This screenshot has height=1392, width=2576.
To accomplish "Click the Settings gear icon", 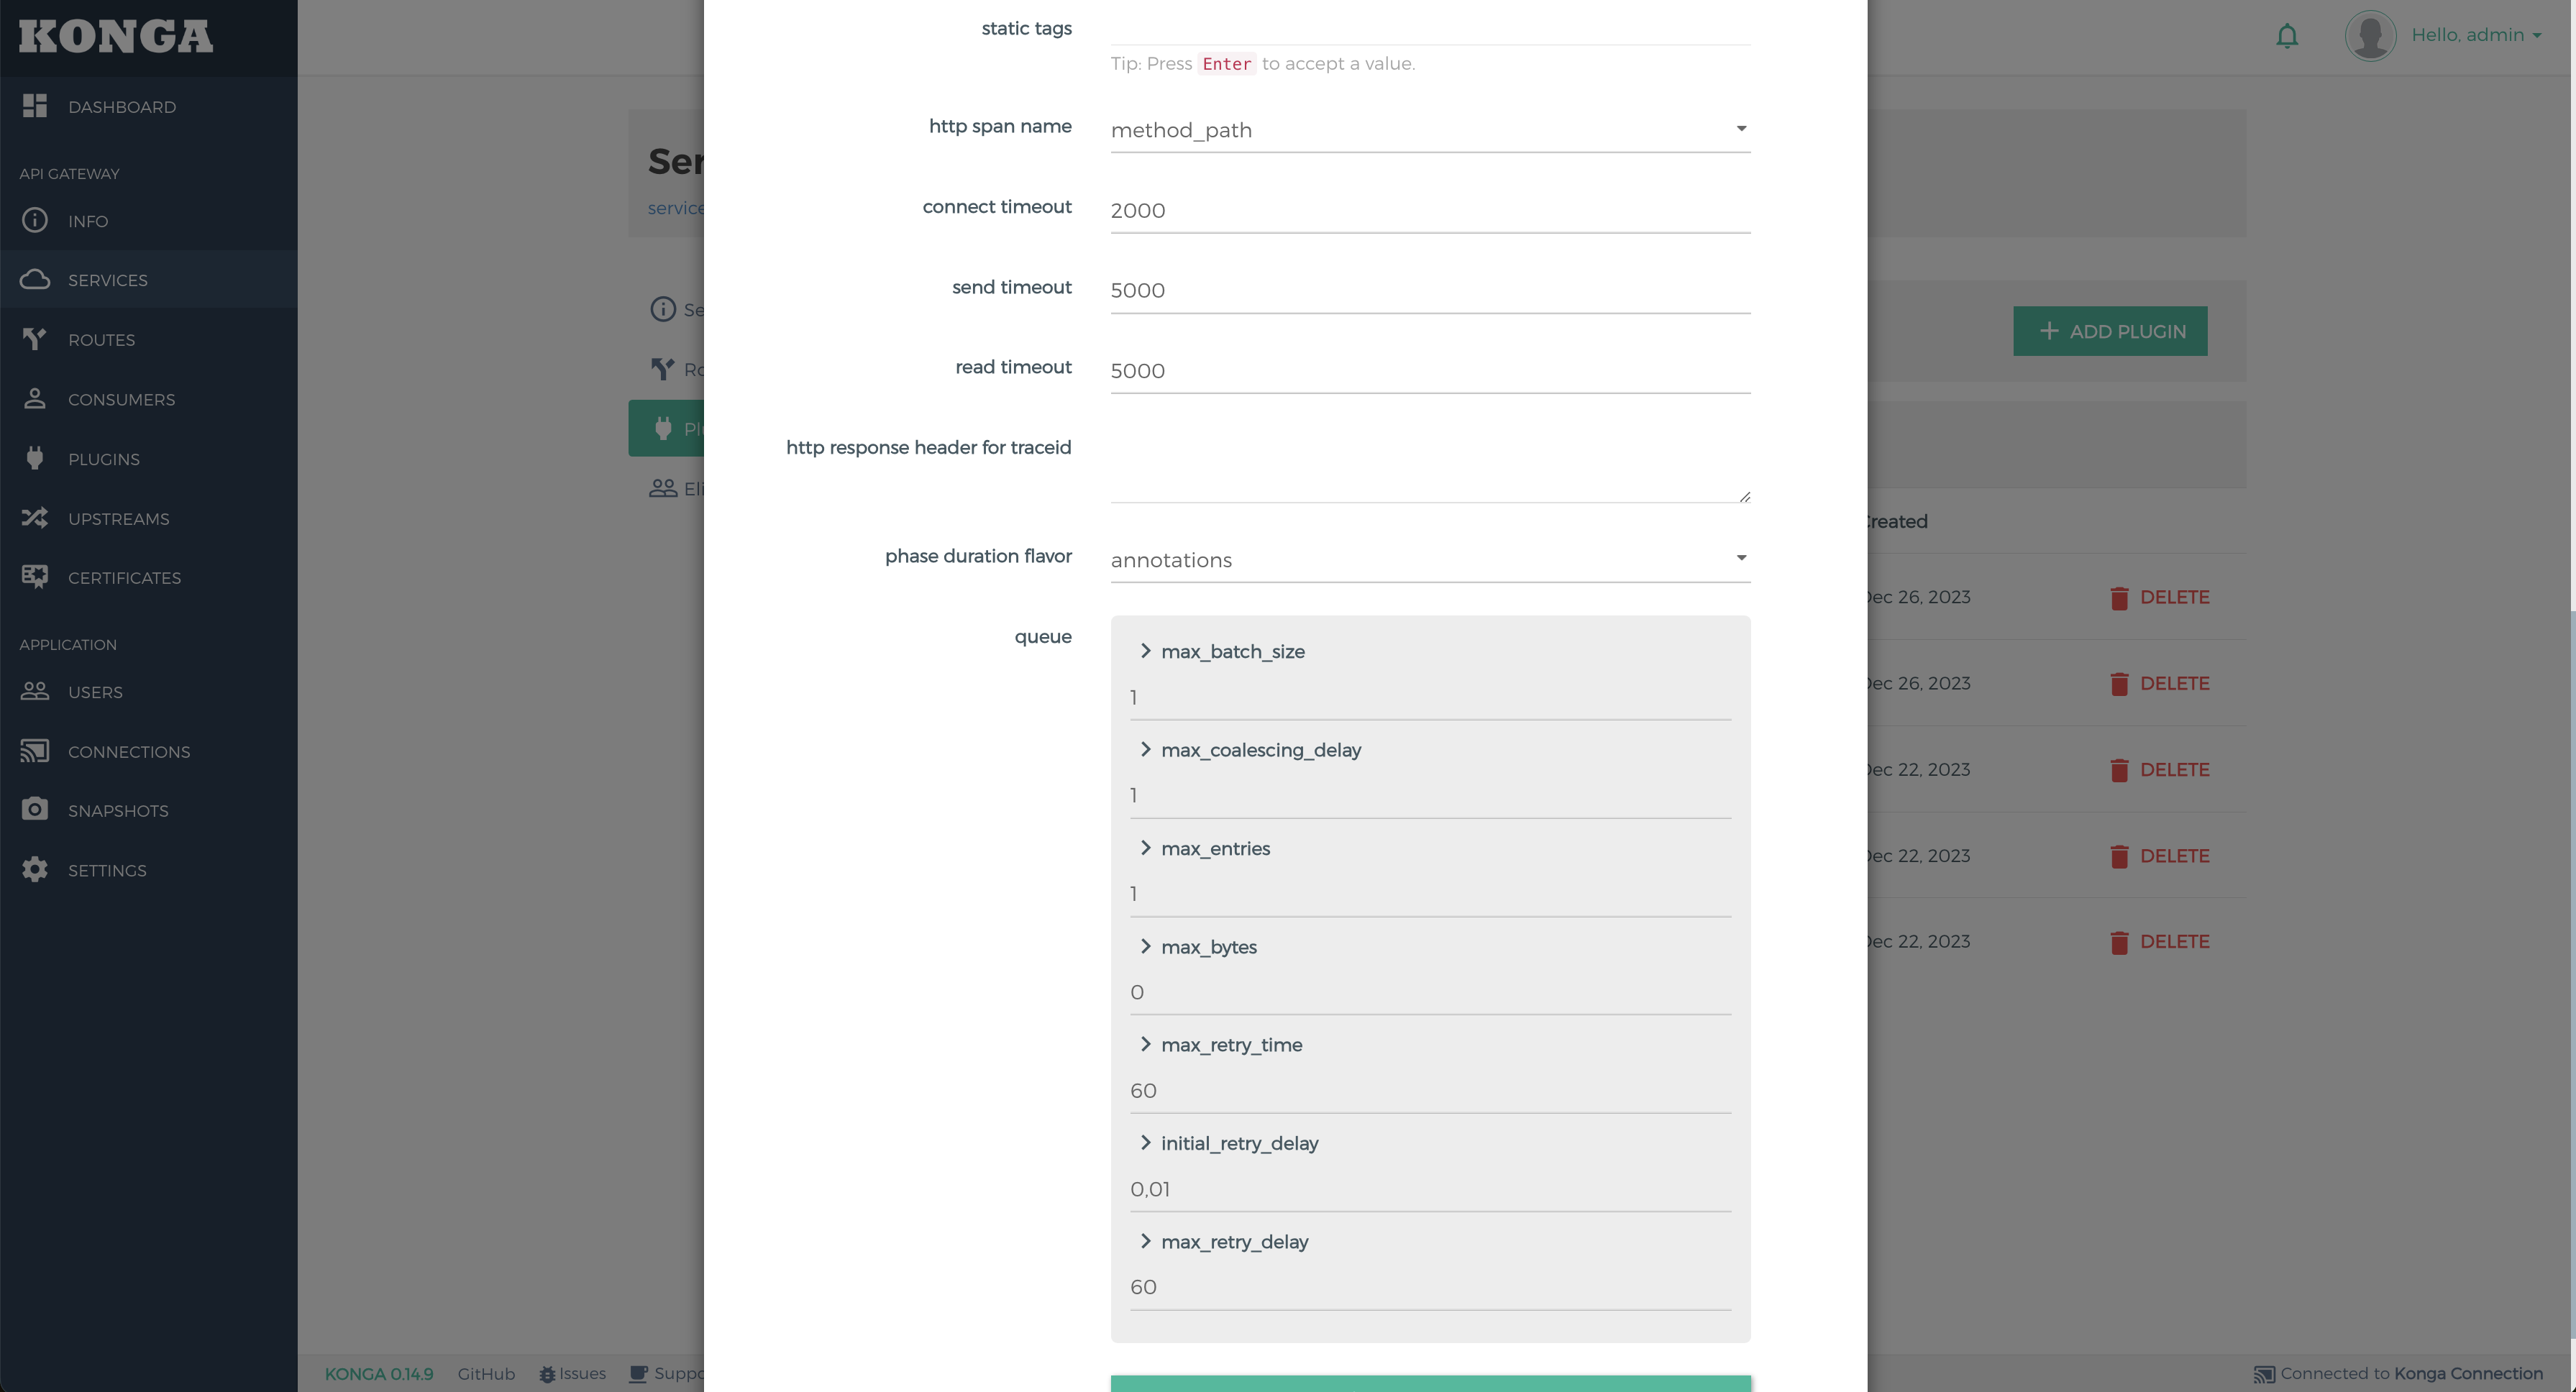I will [x=35, y=869].
